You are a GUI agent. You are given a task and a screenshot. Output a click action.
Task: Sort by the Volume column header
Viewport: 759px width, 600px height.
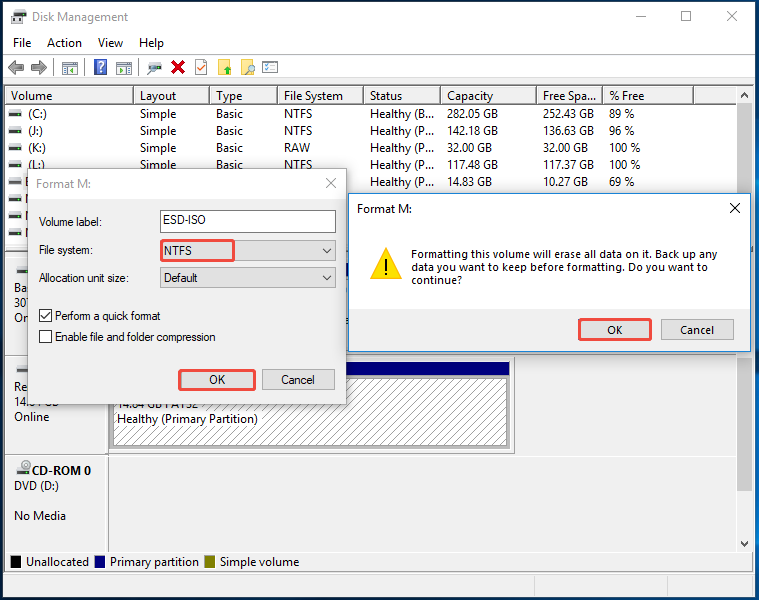coord(69,96)
